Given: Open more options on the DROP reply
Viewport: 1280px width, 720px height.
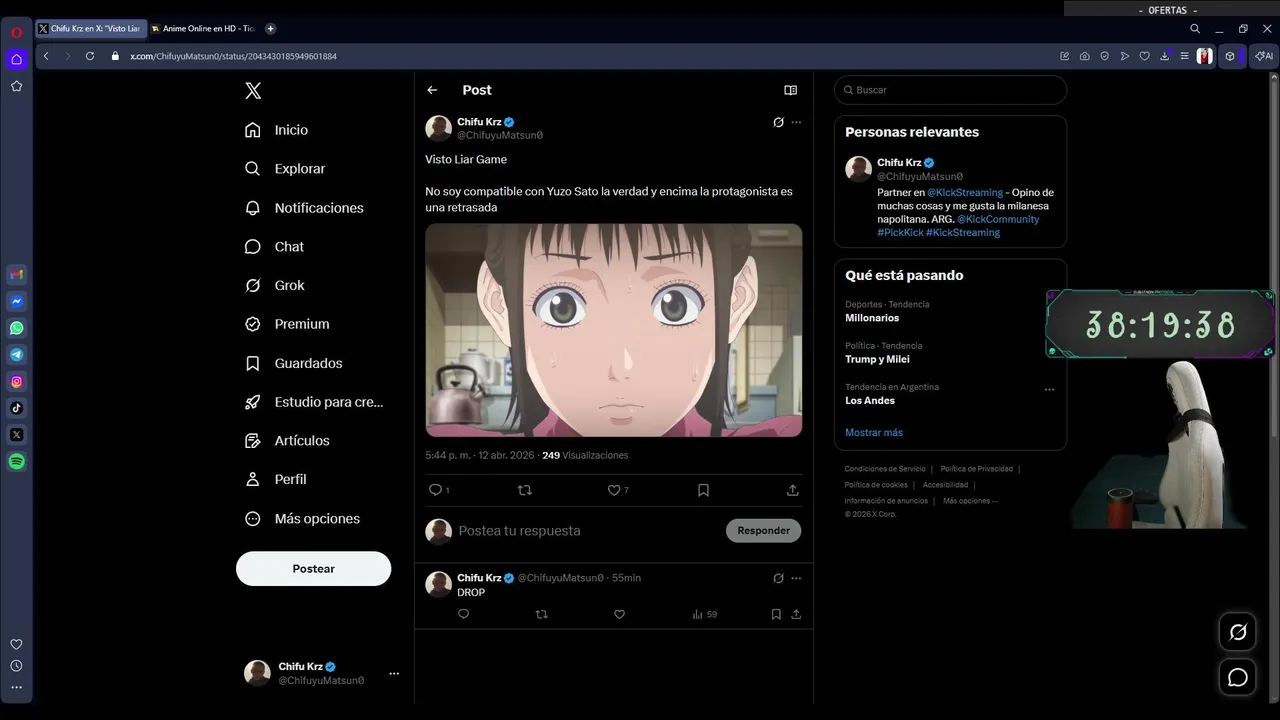Looking at the screenshot, I should click(x=796, y=578).
